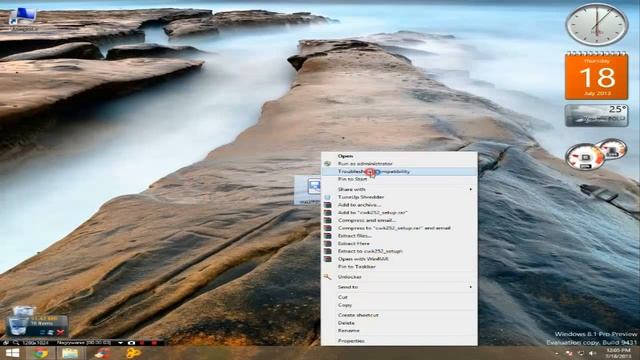Choose Extract Here
The image size is (640, 360).
399,244
